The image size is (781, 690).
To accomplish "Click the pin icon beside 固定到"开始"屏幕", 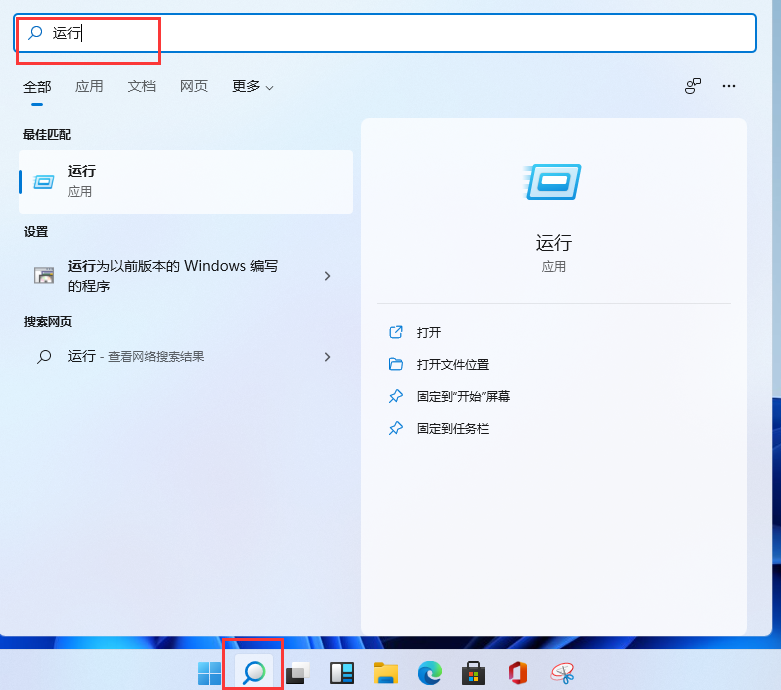I will coord(395,397).
